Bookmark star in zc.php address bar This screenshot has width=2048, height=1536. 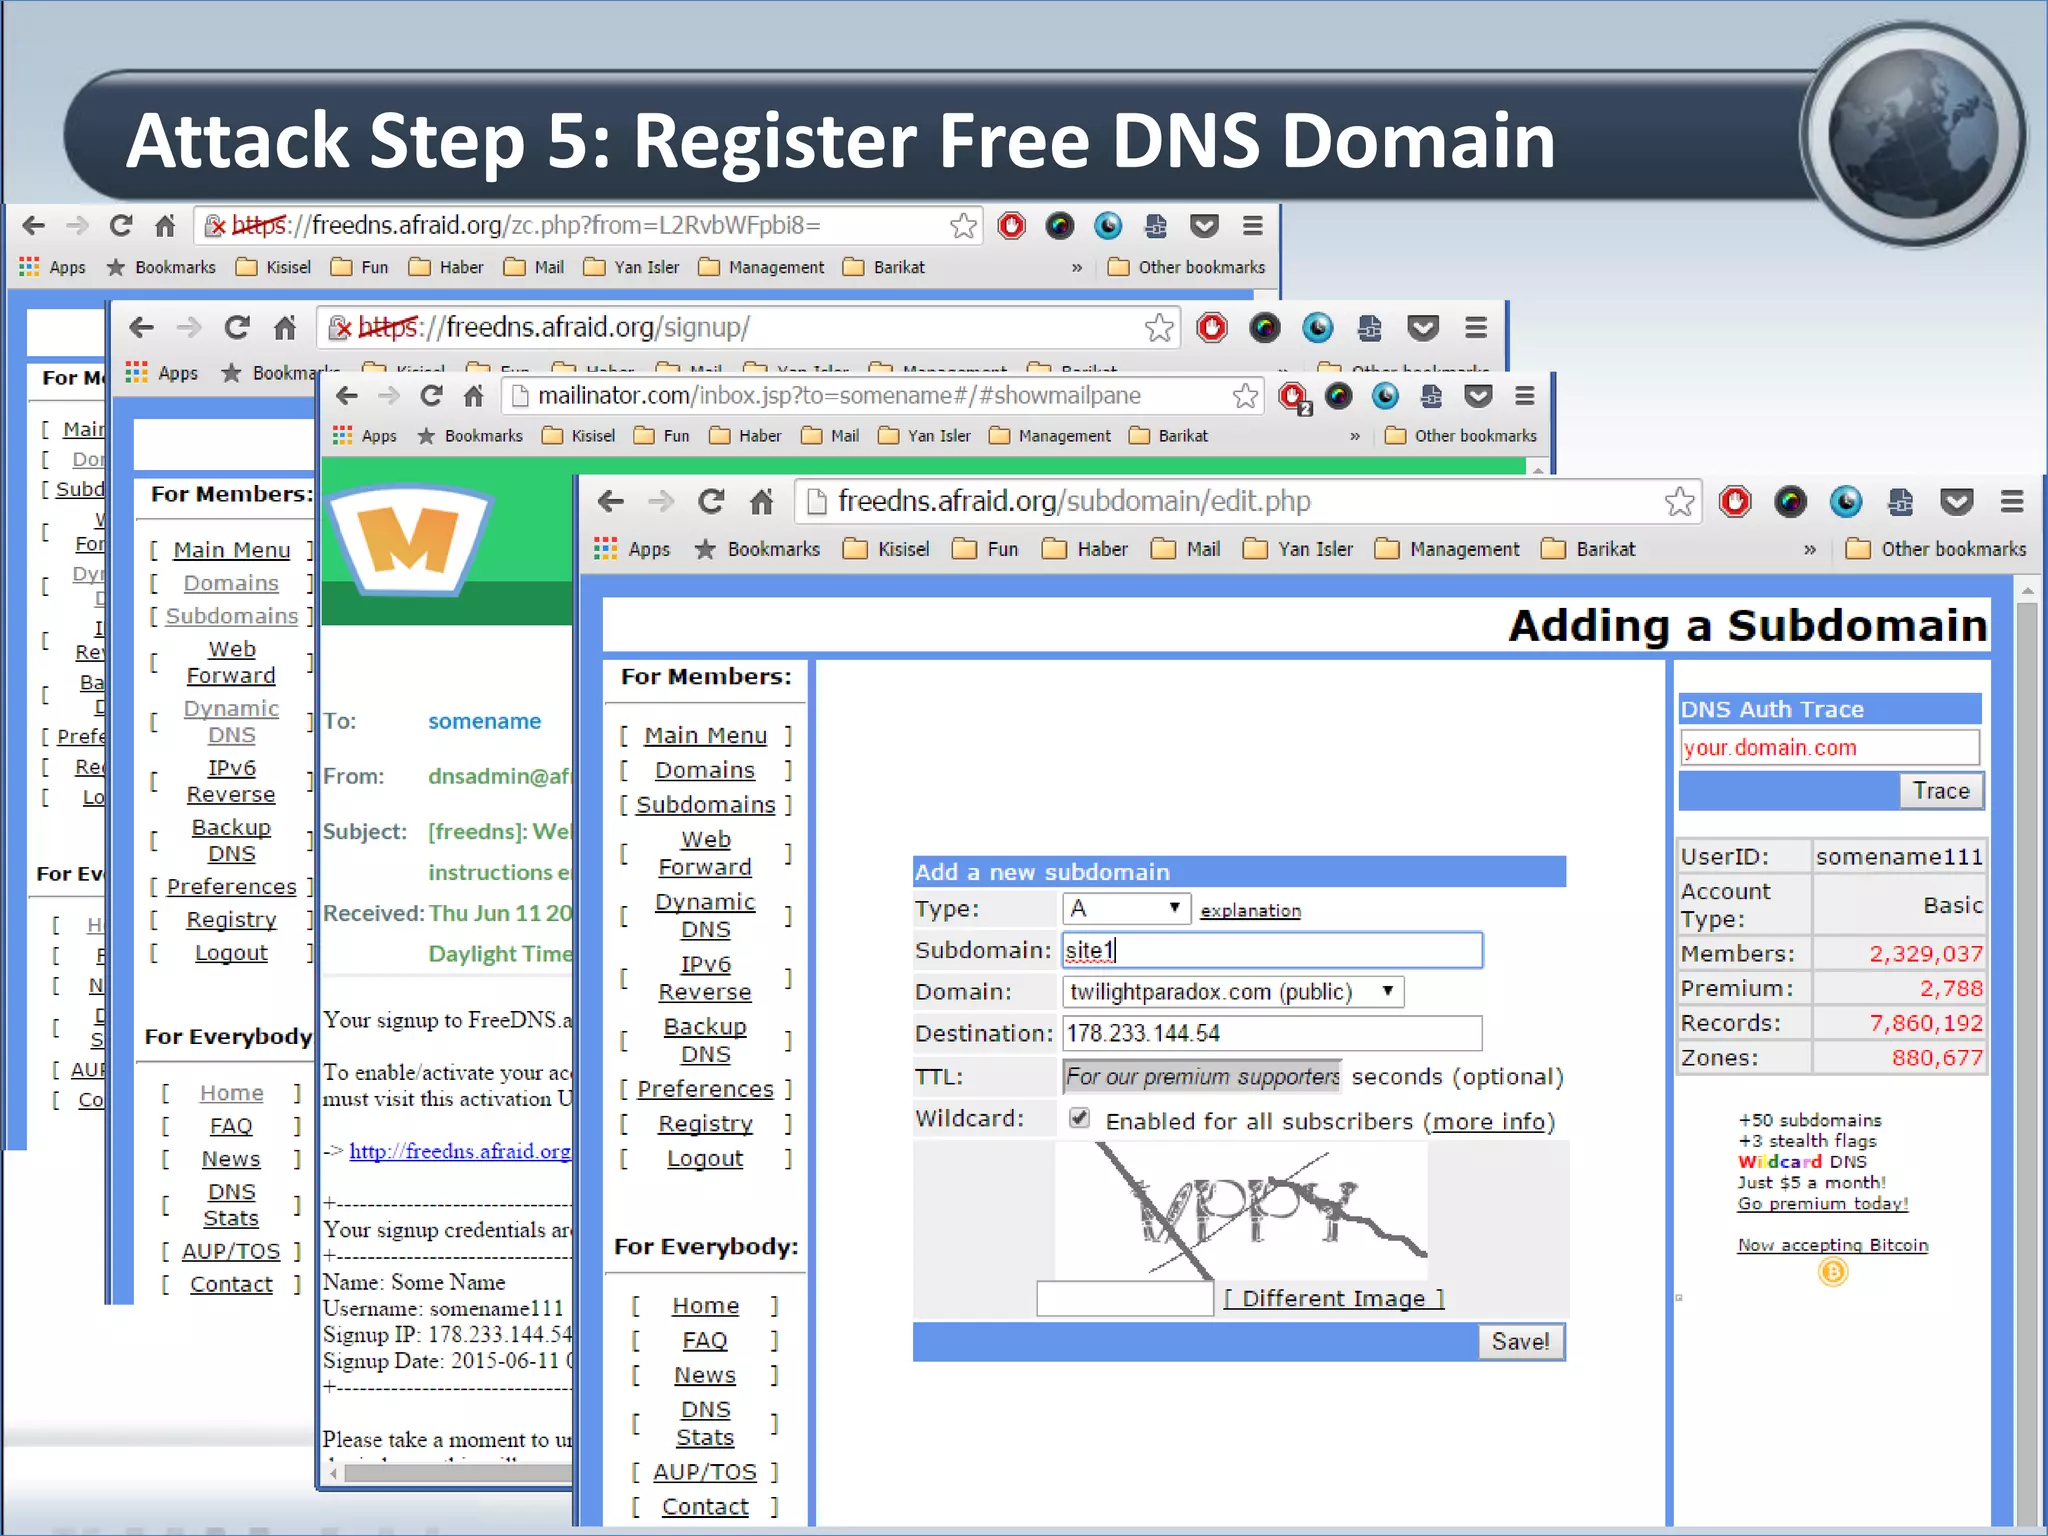coord(963,226)
